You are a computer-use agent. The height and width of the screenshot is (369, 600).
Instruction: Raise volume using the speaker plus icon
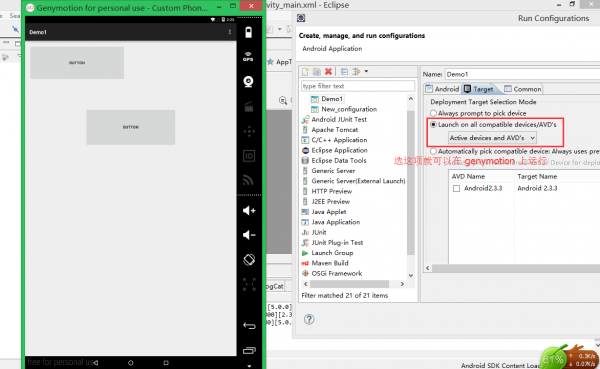(249, 211)
